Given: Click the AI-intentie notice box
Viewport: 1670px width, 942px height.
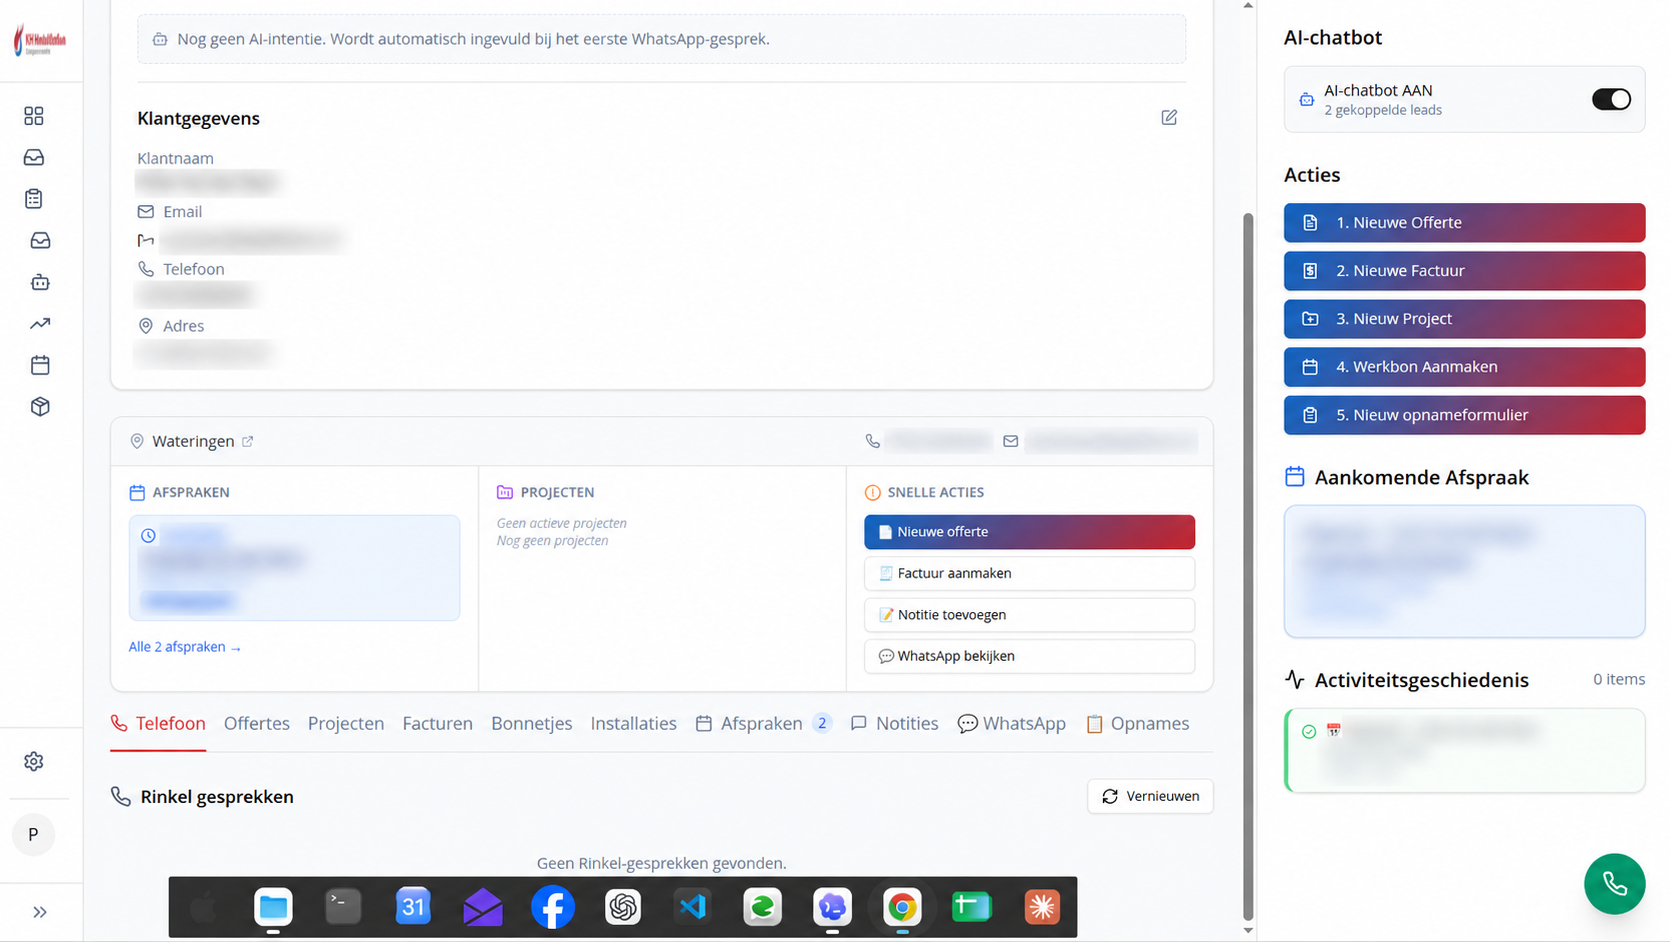Looking at the screenshot, I should pyautogui.click(x=661, y=39).
